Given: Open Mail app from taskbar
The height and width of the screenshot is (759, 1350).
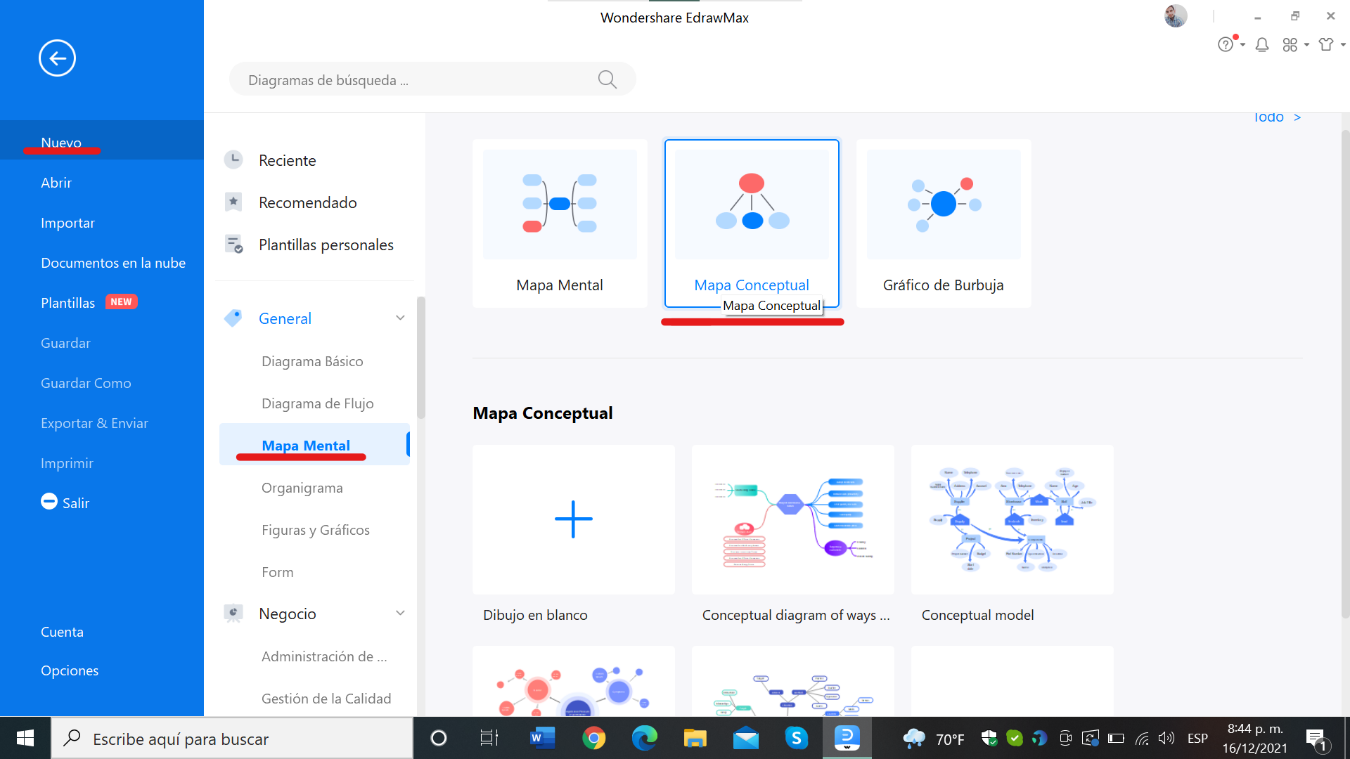Looking at the screenshot, I should click(x=745, y=738).
